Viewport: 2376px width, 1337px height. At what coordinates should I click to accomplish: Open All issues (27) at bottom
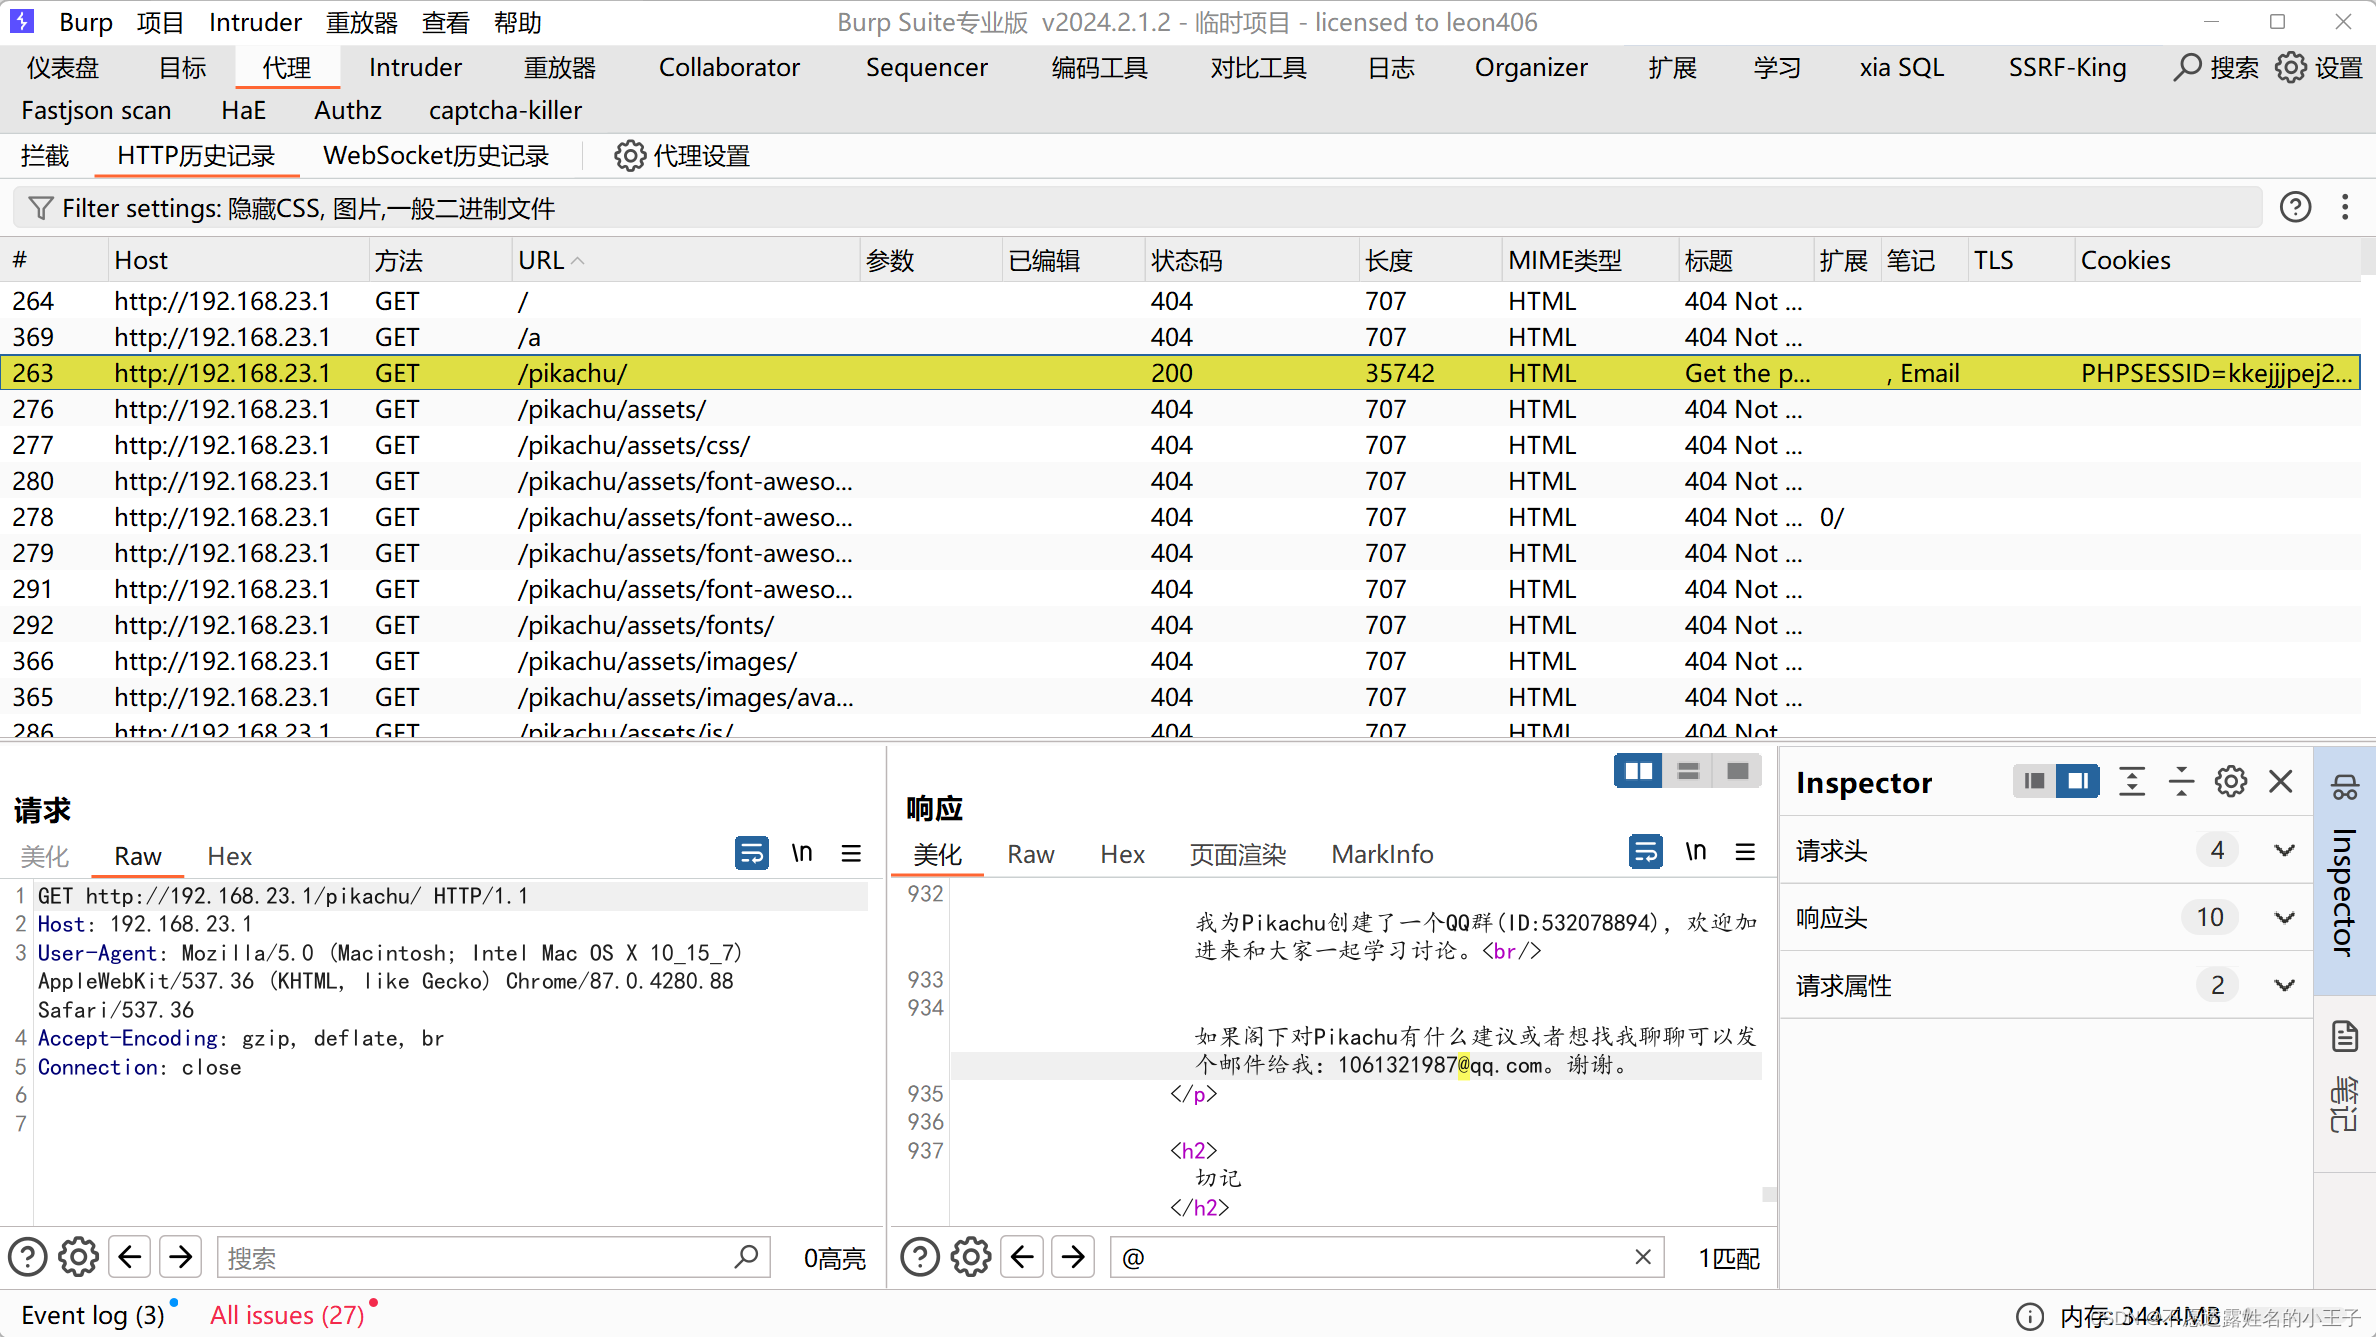288,1314
